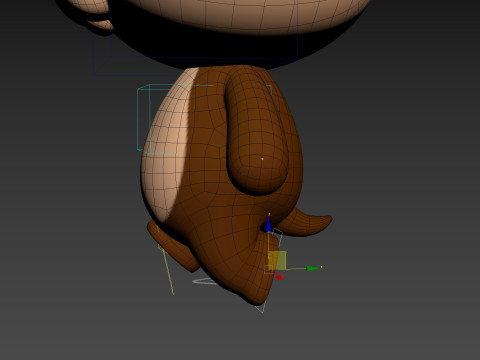Click the green Y-axis gizmo arrow
The image size is (480, 360).
313,268
